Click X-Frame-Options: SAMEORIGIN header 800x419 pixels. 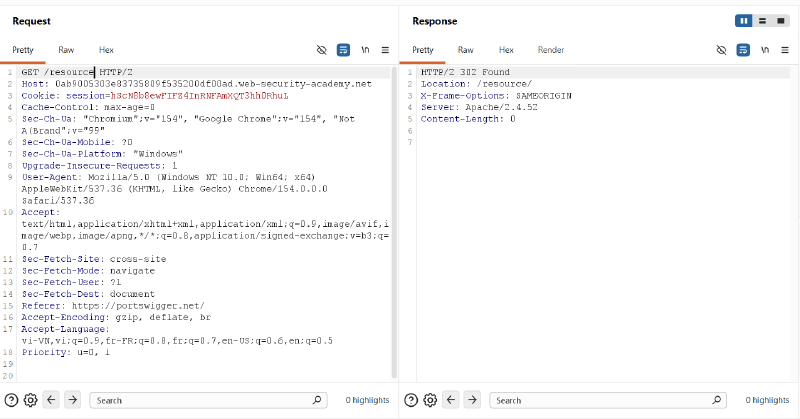(496, 95)
